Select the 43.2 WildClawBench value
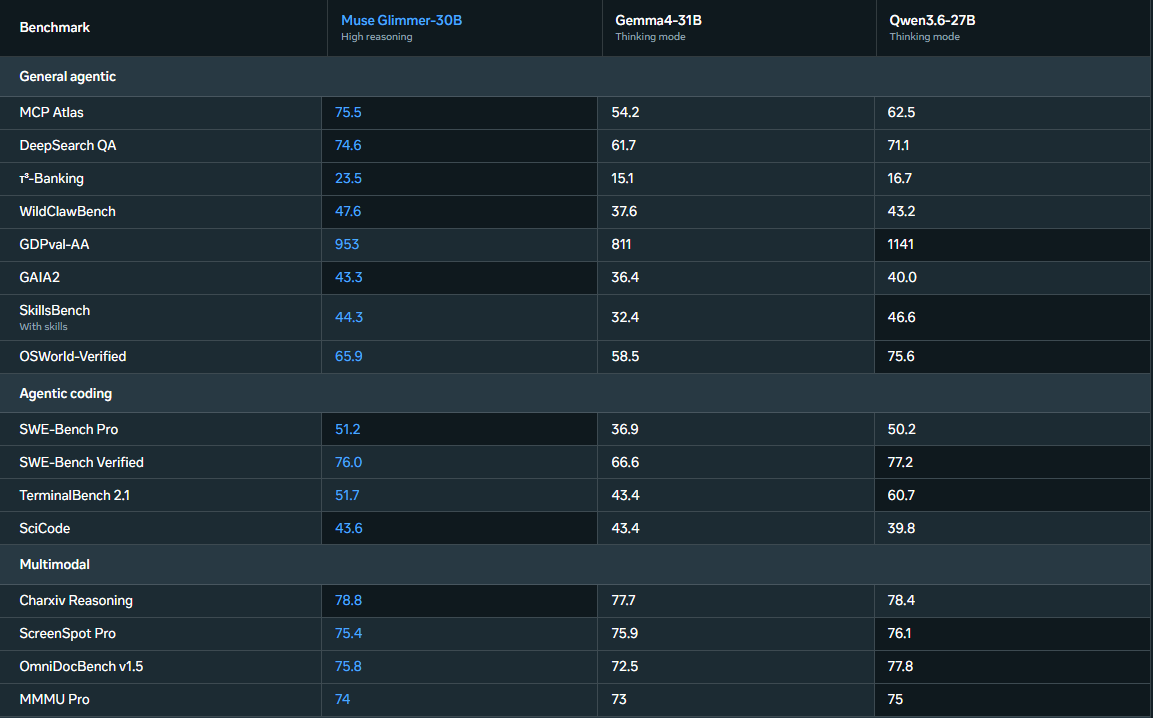 [x=901, y=211]
